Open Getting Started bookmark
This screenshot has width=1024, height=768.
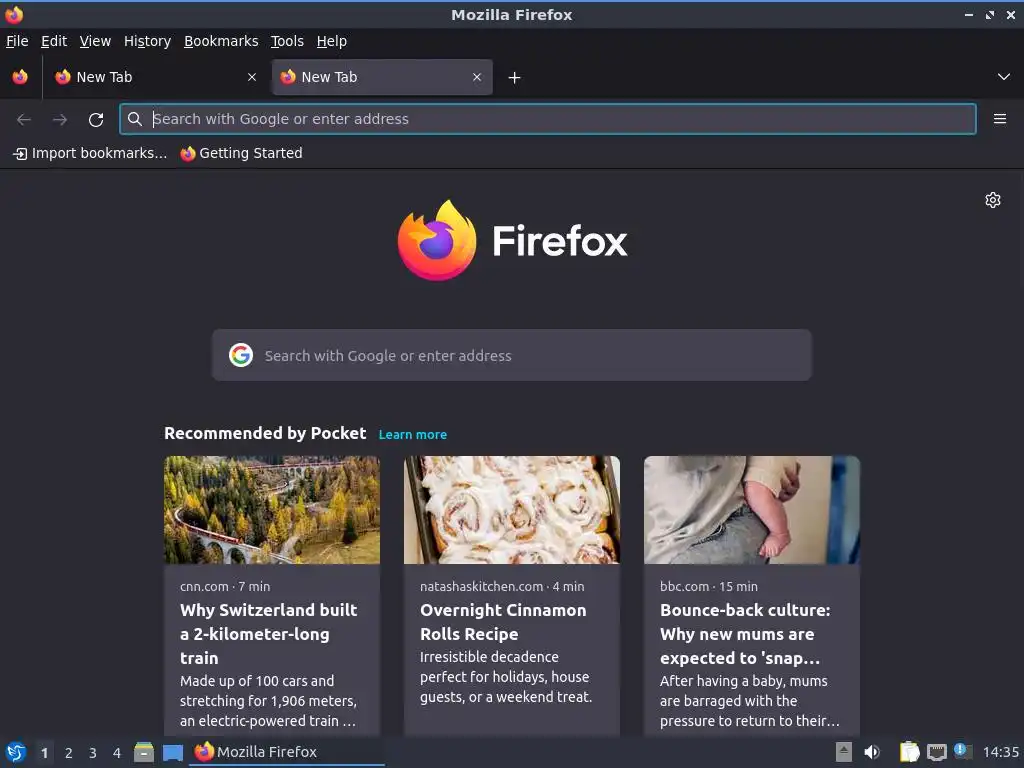(241, 153)
